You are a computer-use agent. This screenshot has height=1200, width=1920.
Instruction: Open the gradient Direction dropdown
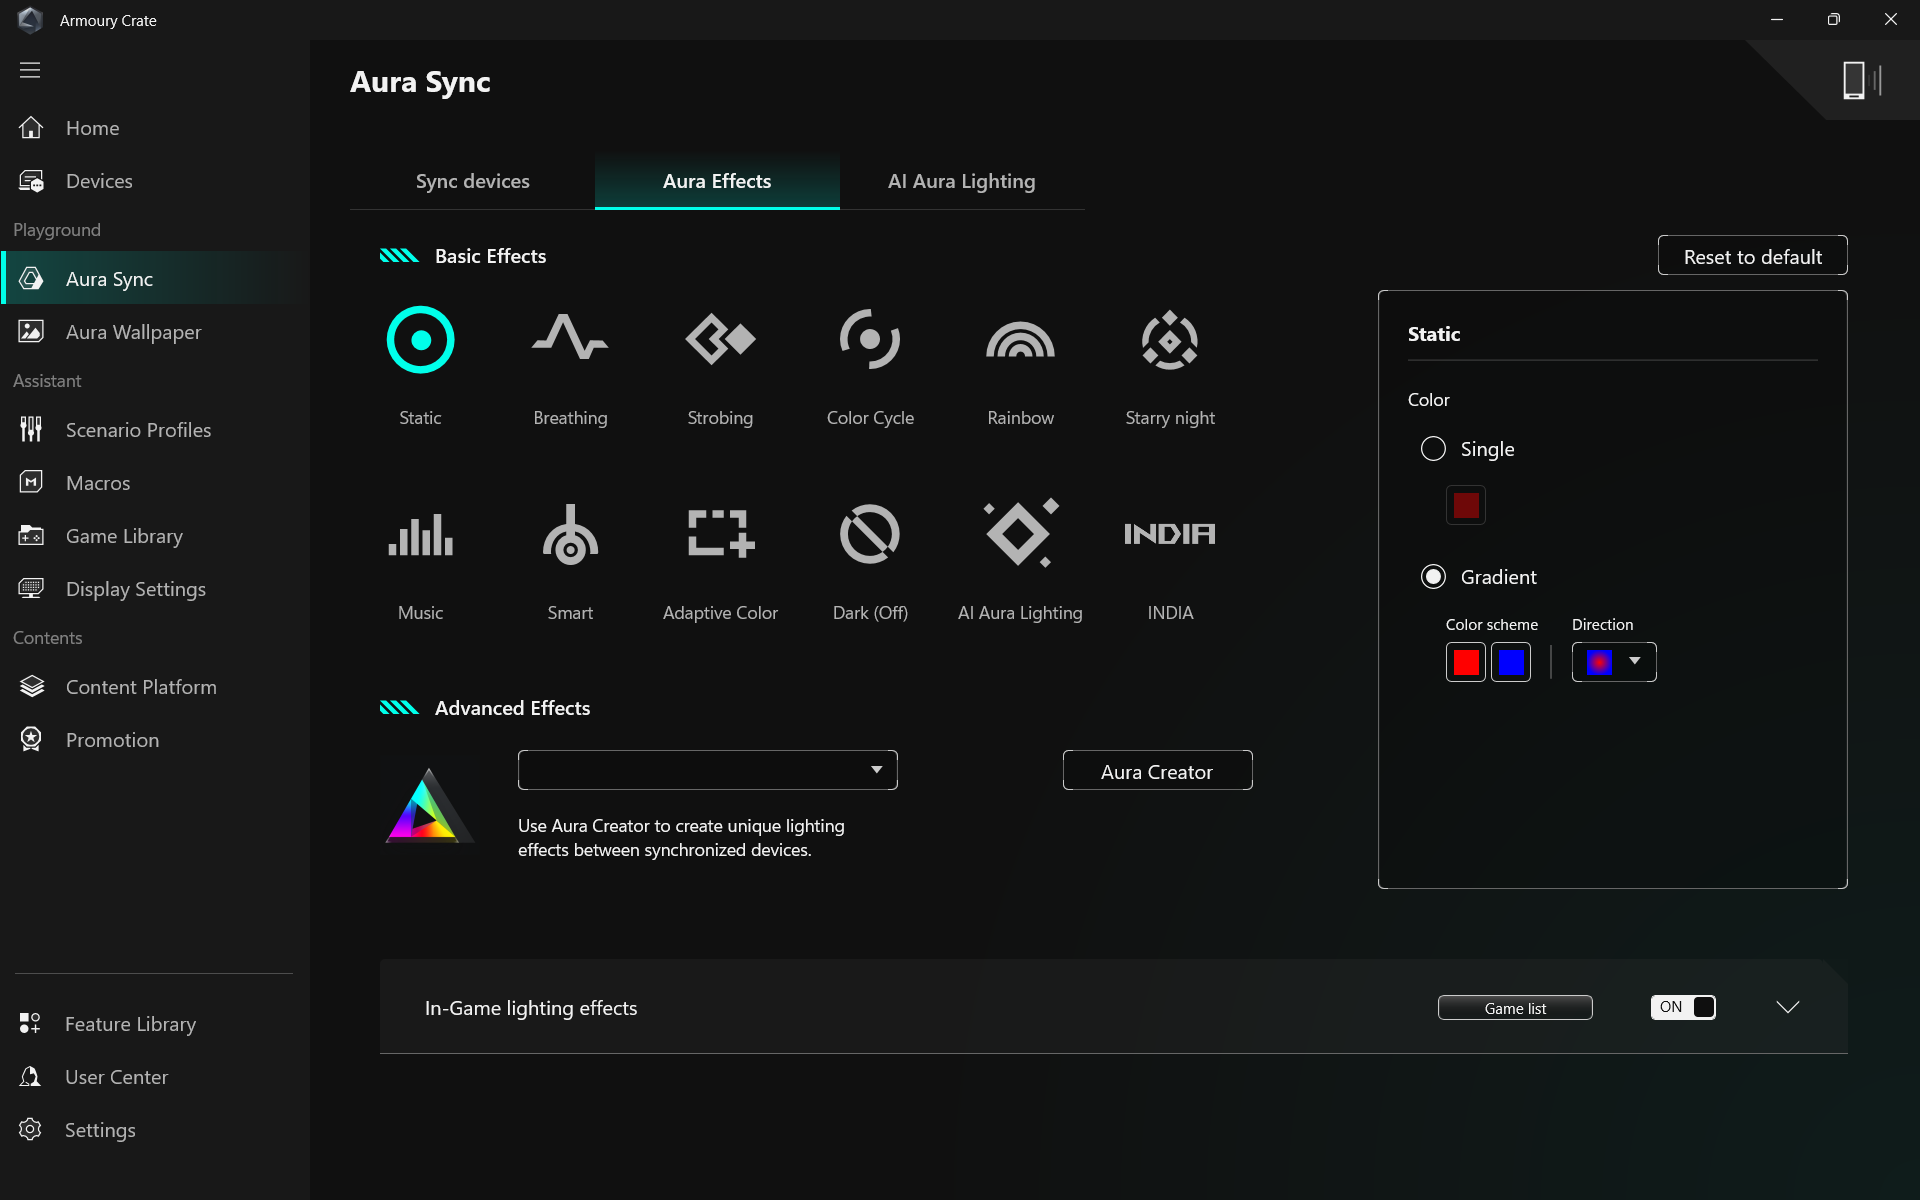point(1614,662)
